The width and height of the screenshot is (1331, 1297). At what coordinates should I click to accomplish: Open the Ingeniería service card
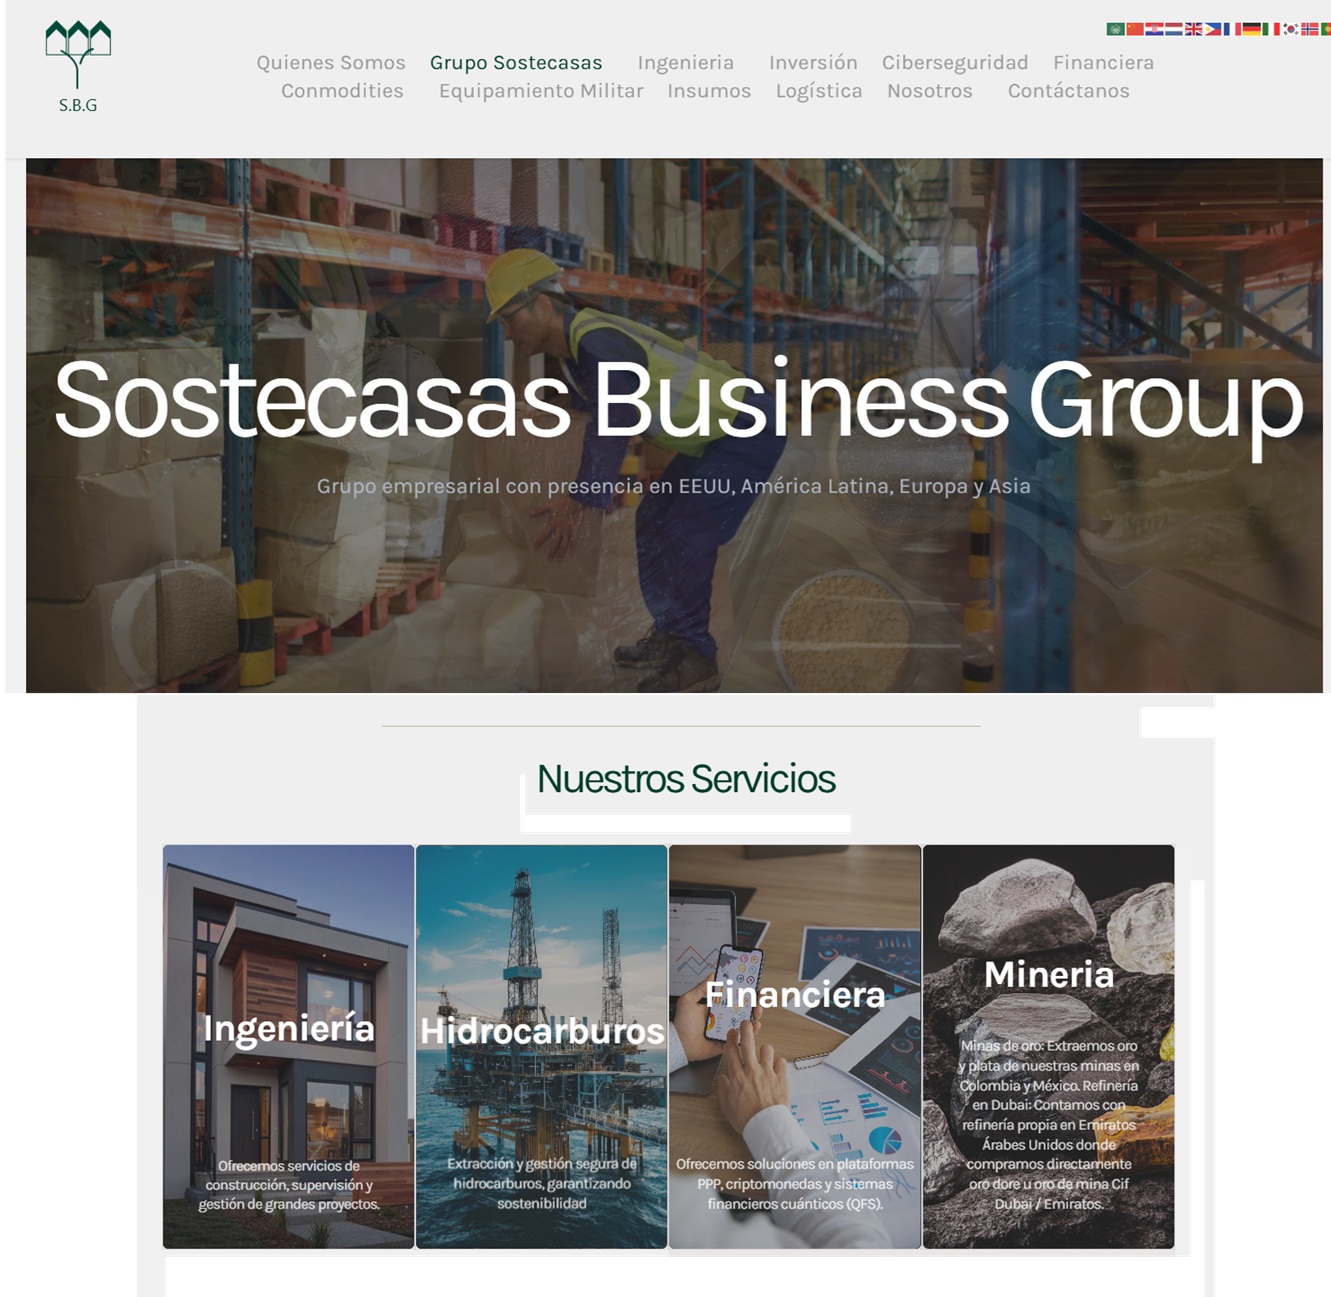click(x=288, y=1046)
